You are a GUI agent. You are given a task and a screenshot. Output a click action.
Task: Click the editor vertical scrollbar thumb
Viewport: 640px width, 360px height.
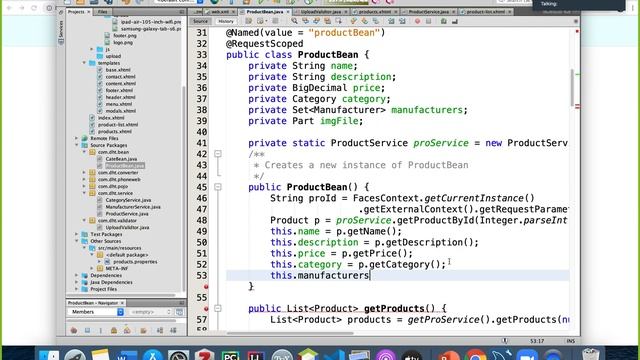572,88
